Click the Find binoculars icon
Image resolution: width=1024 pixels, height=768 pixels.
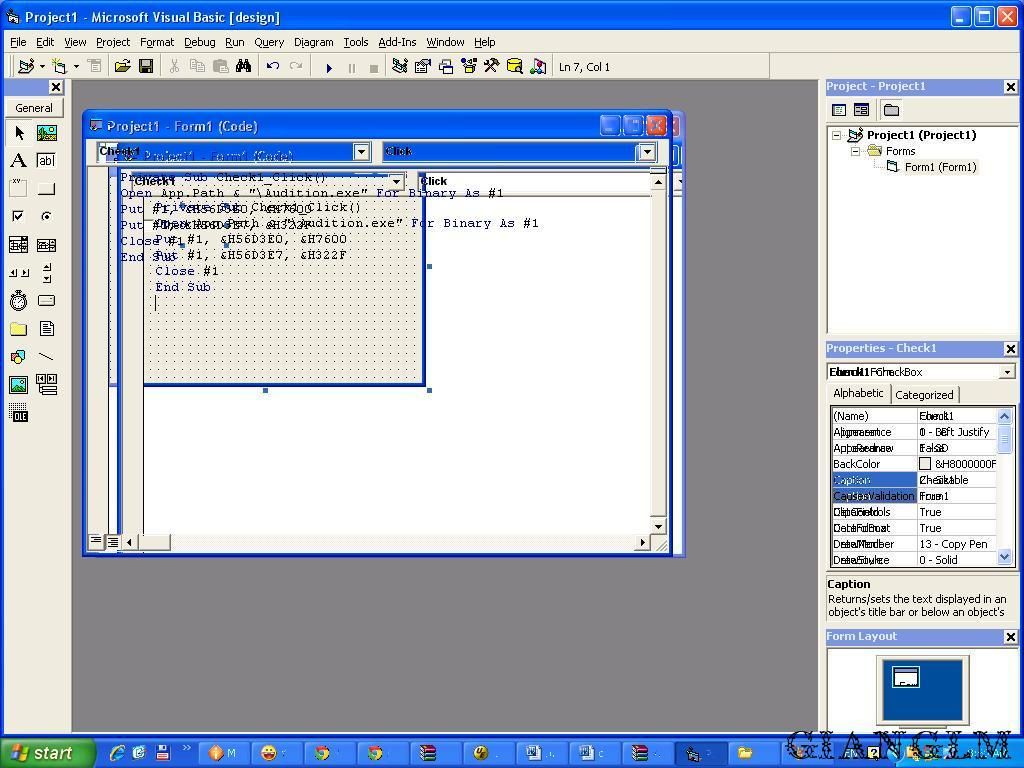click(243, 67)
